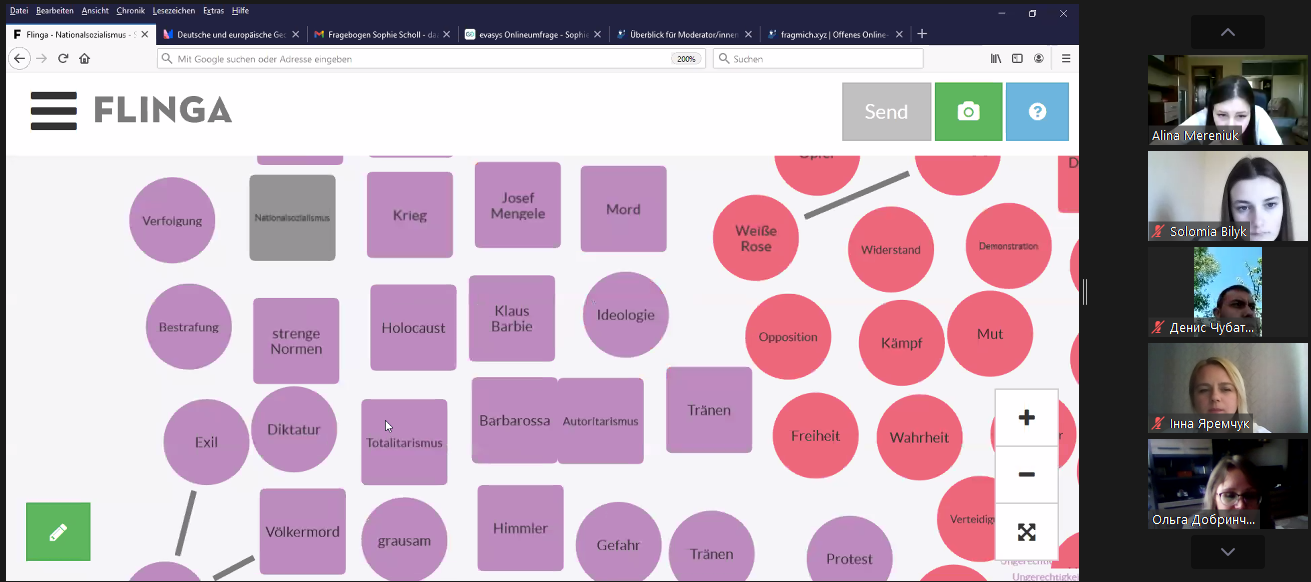Reload the page in browser toolbar
The width and height of the screenshot is (1311, 582).
(x=63, y=59)
